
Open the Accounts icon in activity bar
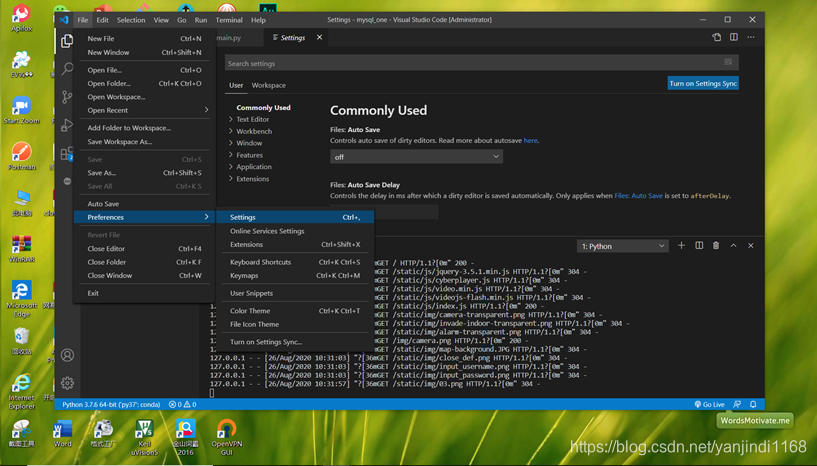click(x=67, y=355)
